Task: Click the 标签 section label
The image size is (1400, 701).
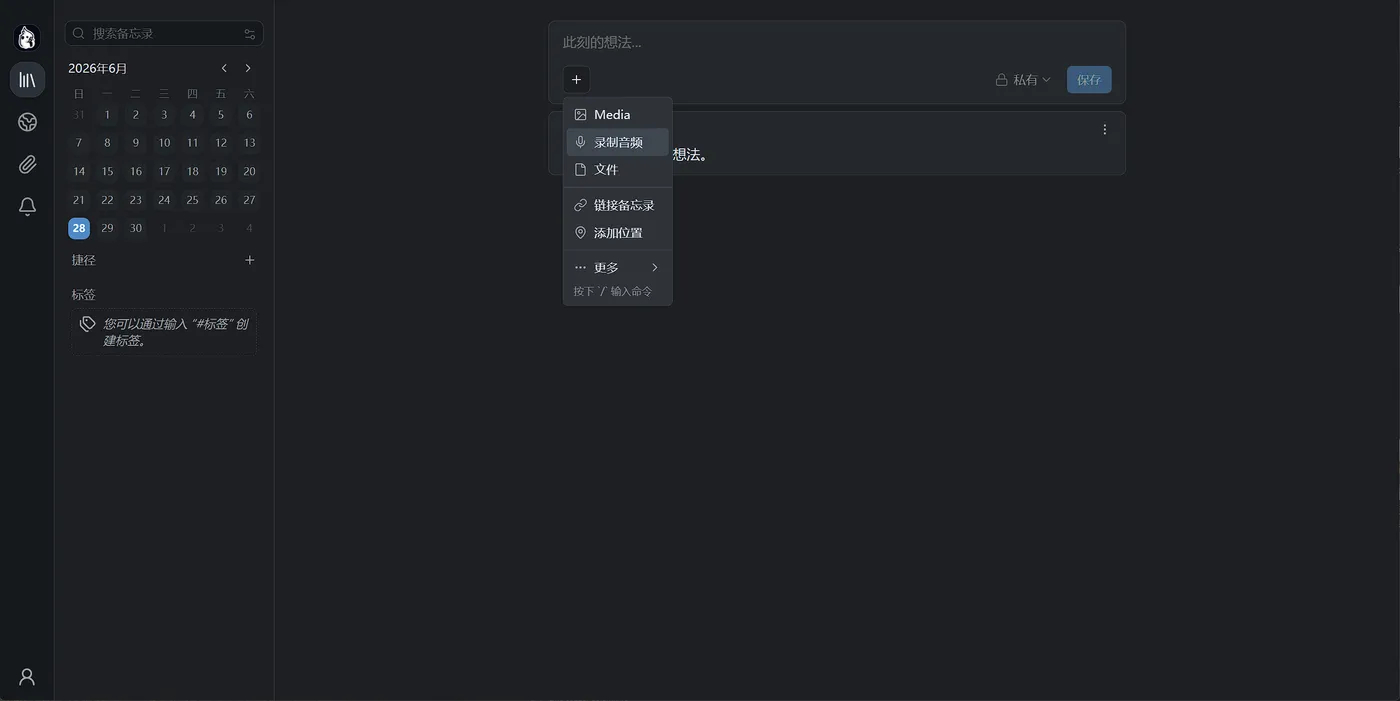Action: click(x=84, y=295)
